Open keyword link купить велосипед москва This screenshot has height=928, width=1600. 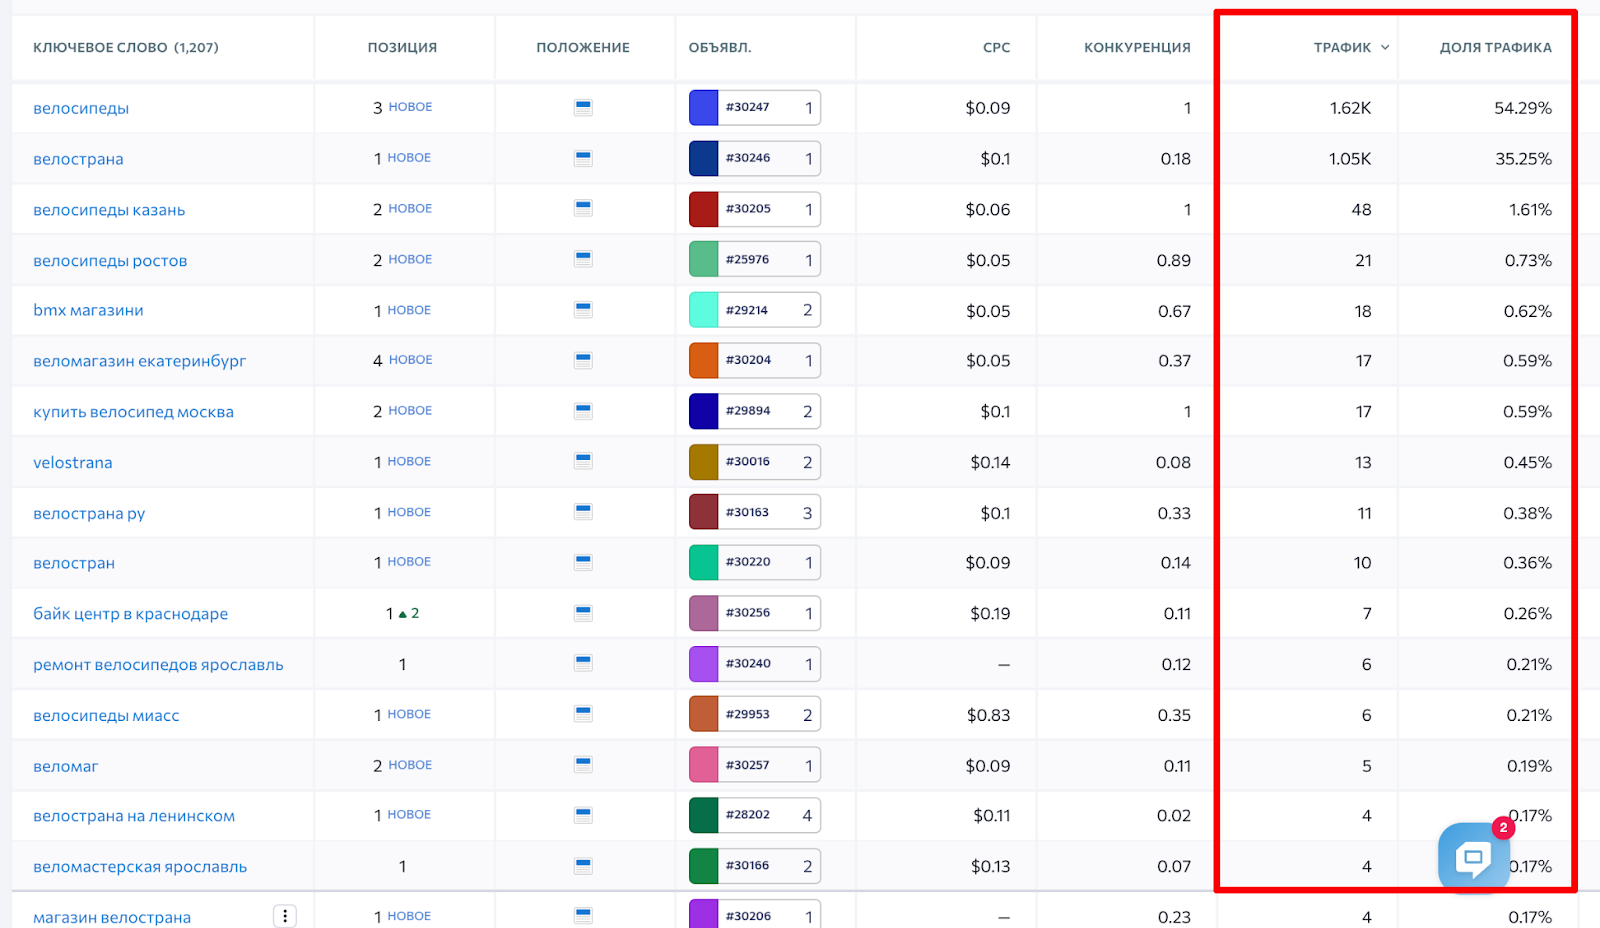coord(133,412)
